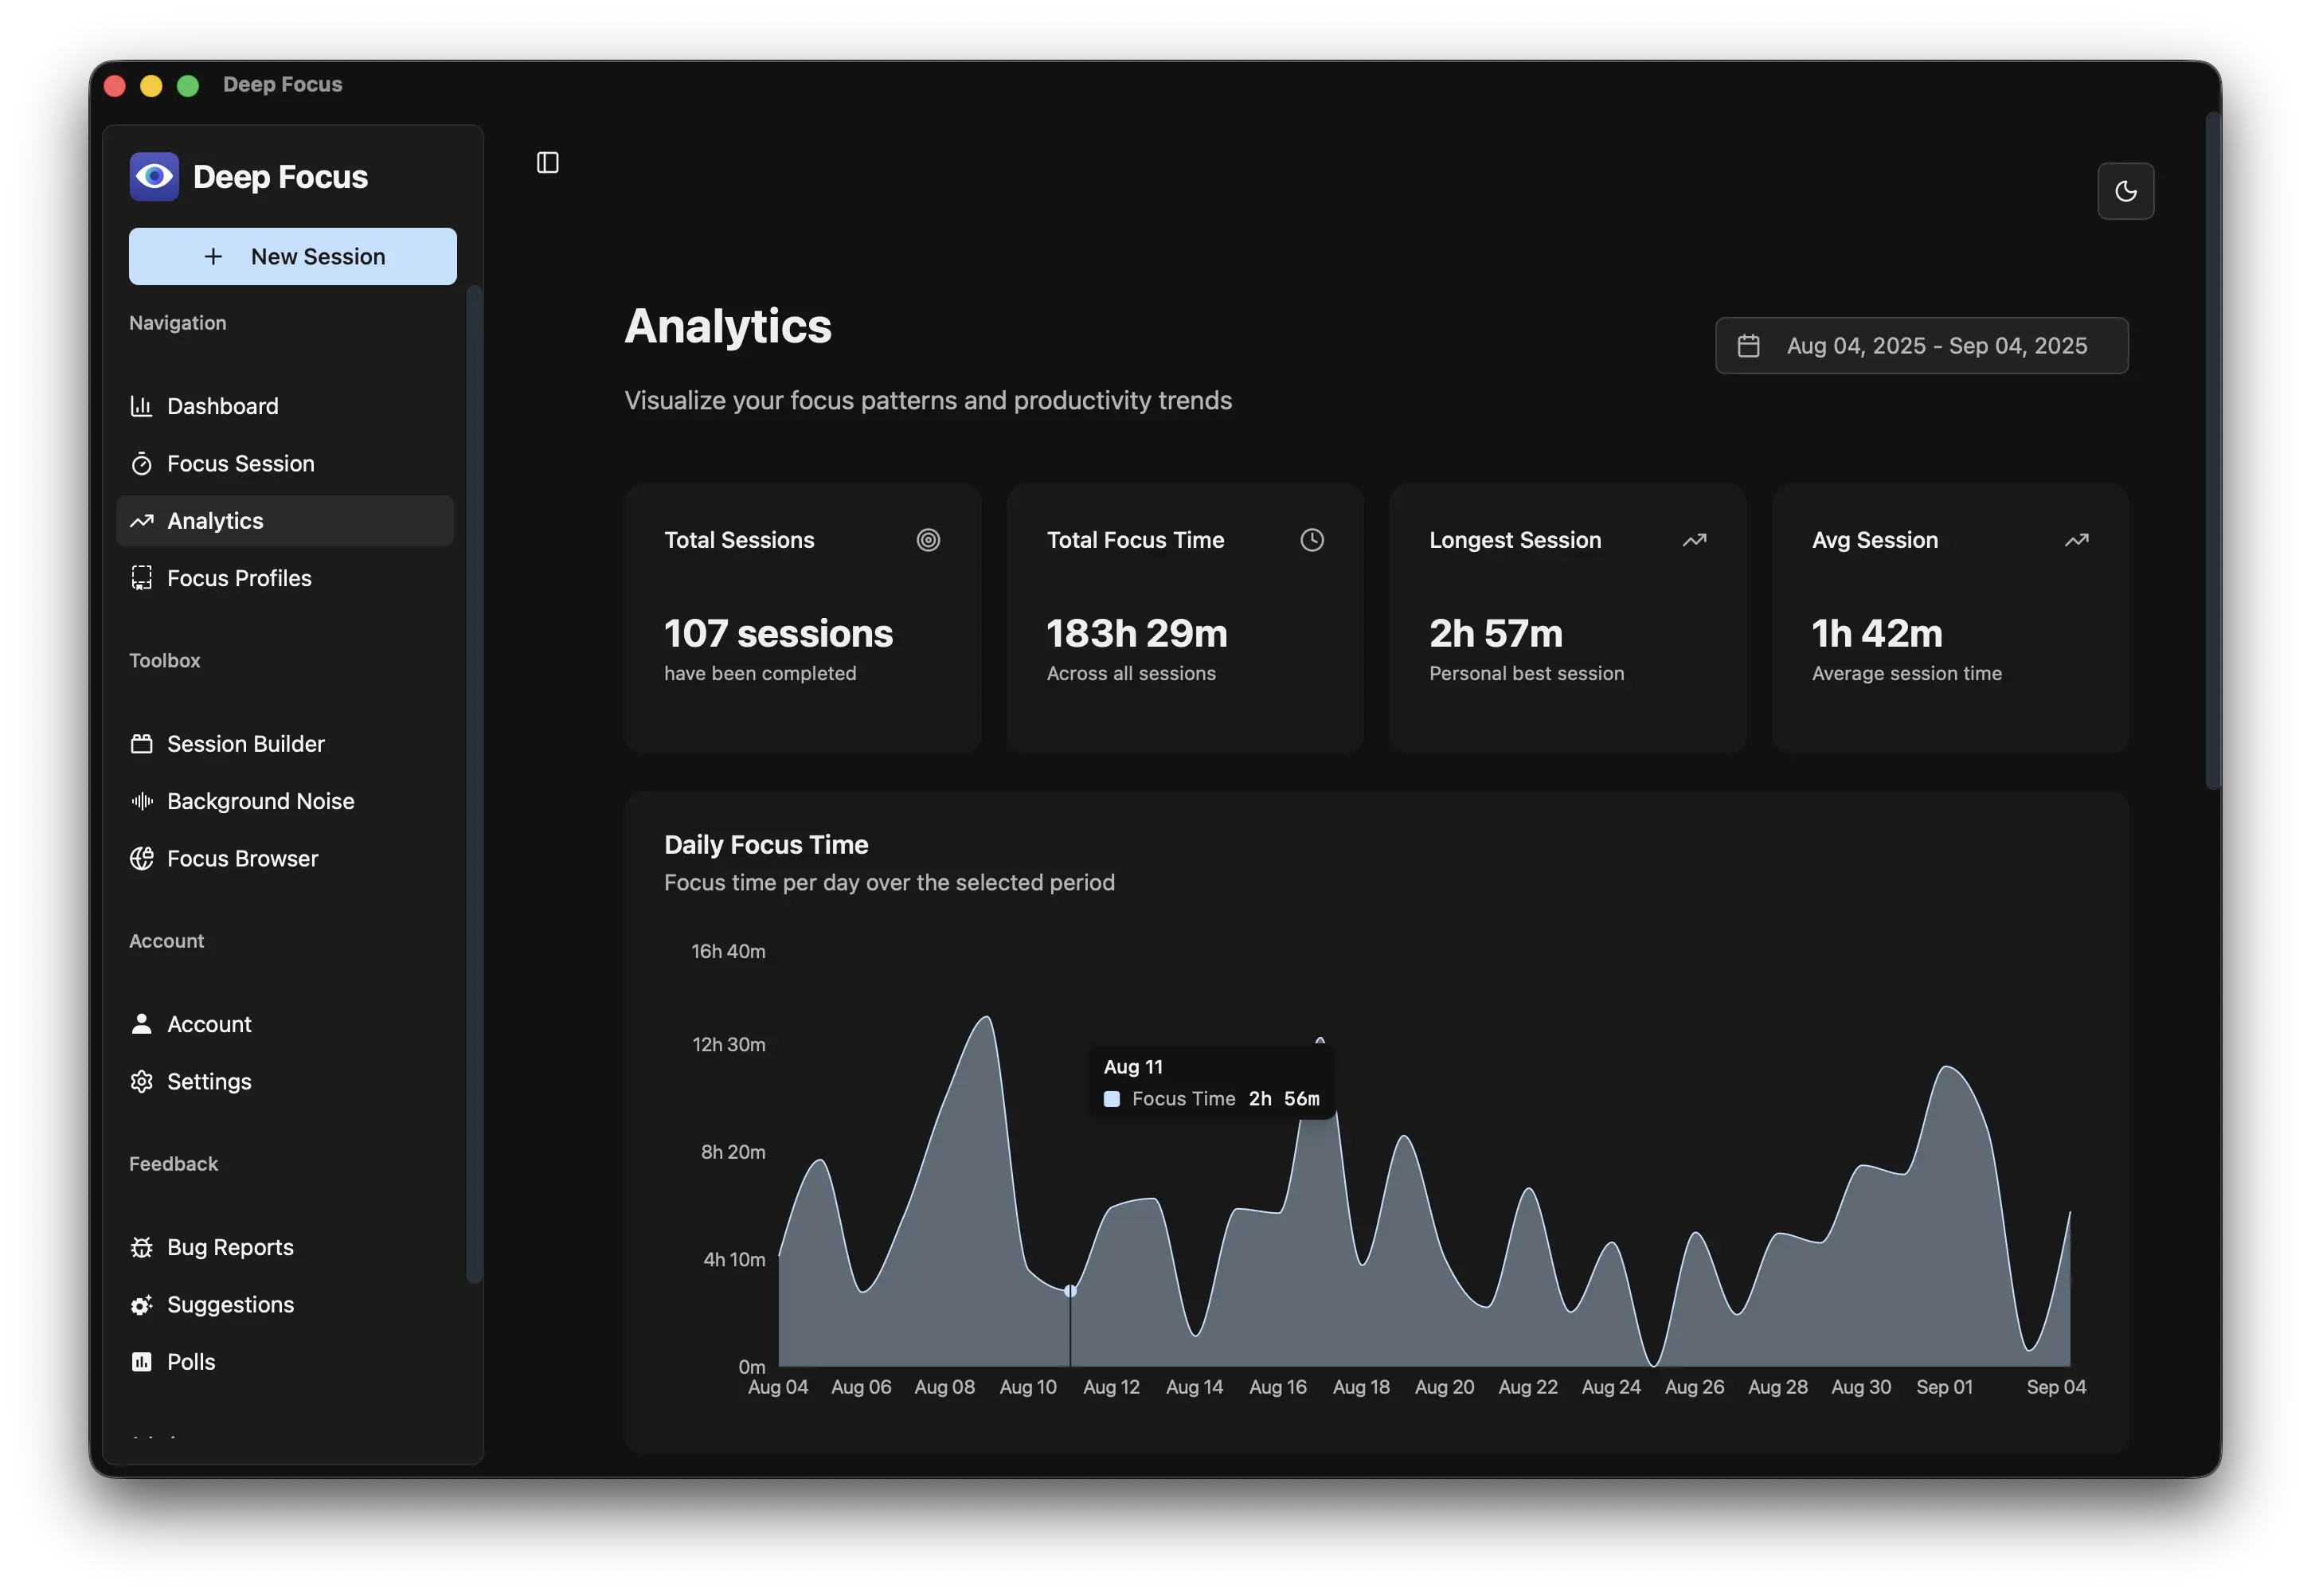
Task: Click the Aug 11 data point on the chart
Action: tap(1070, 1291)
